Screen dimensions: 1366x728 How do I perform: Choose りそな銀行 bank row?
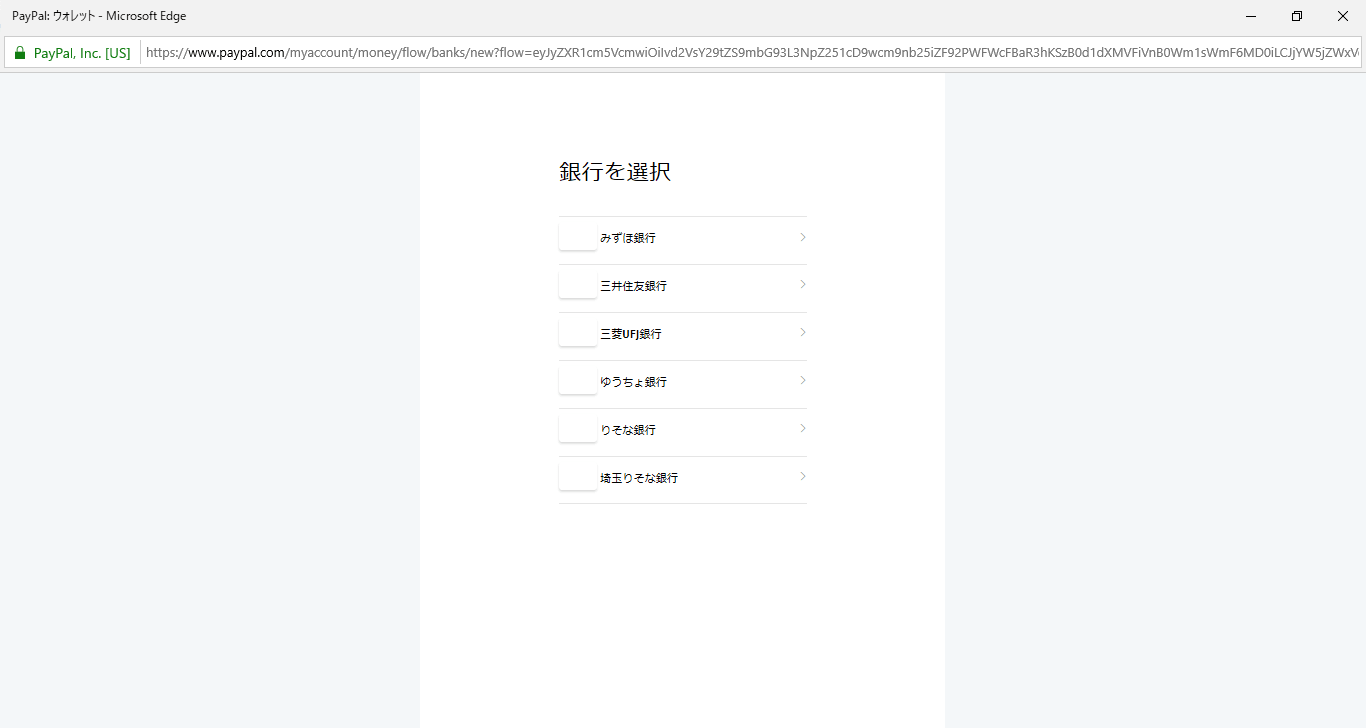tap(682, 430)
